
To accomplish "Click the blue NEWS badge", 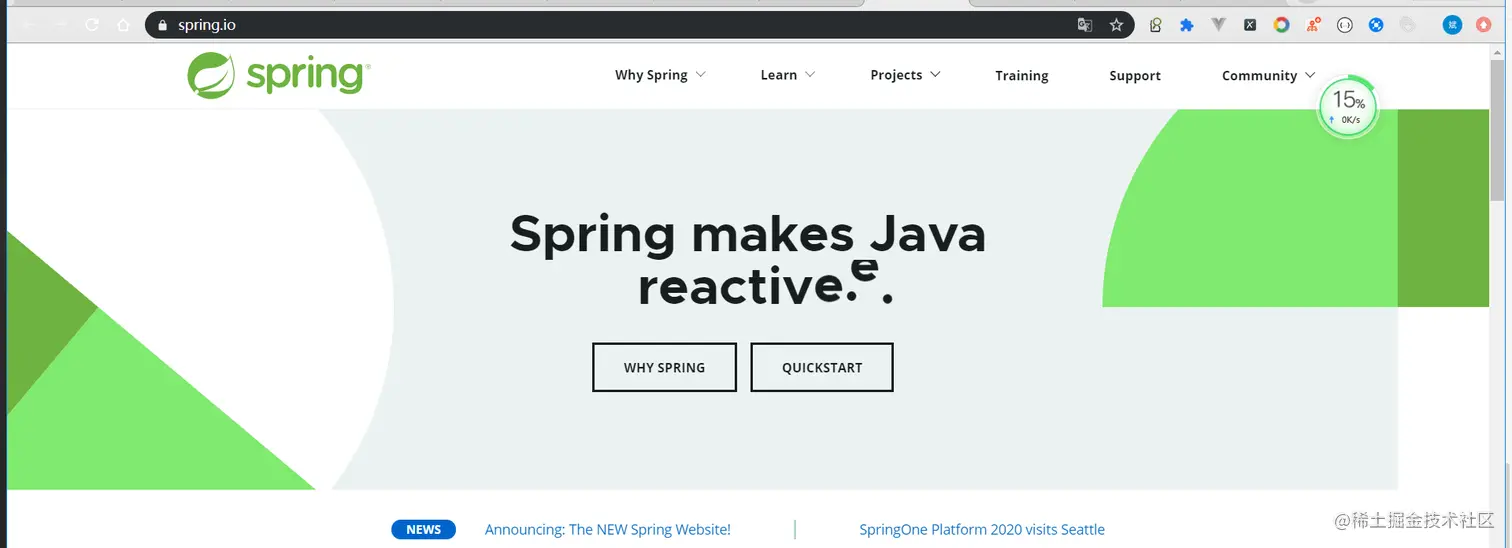I will pos(423,530).
